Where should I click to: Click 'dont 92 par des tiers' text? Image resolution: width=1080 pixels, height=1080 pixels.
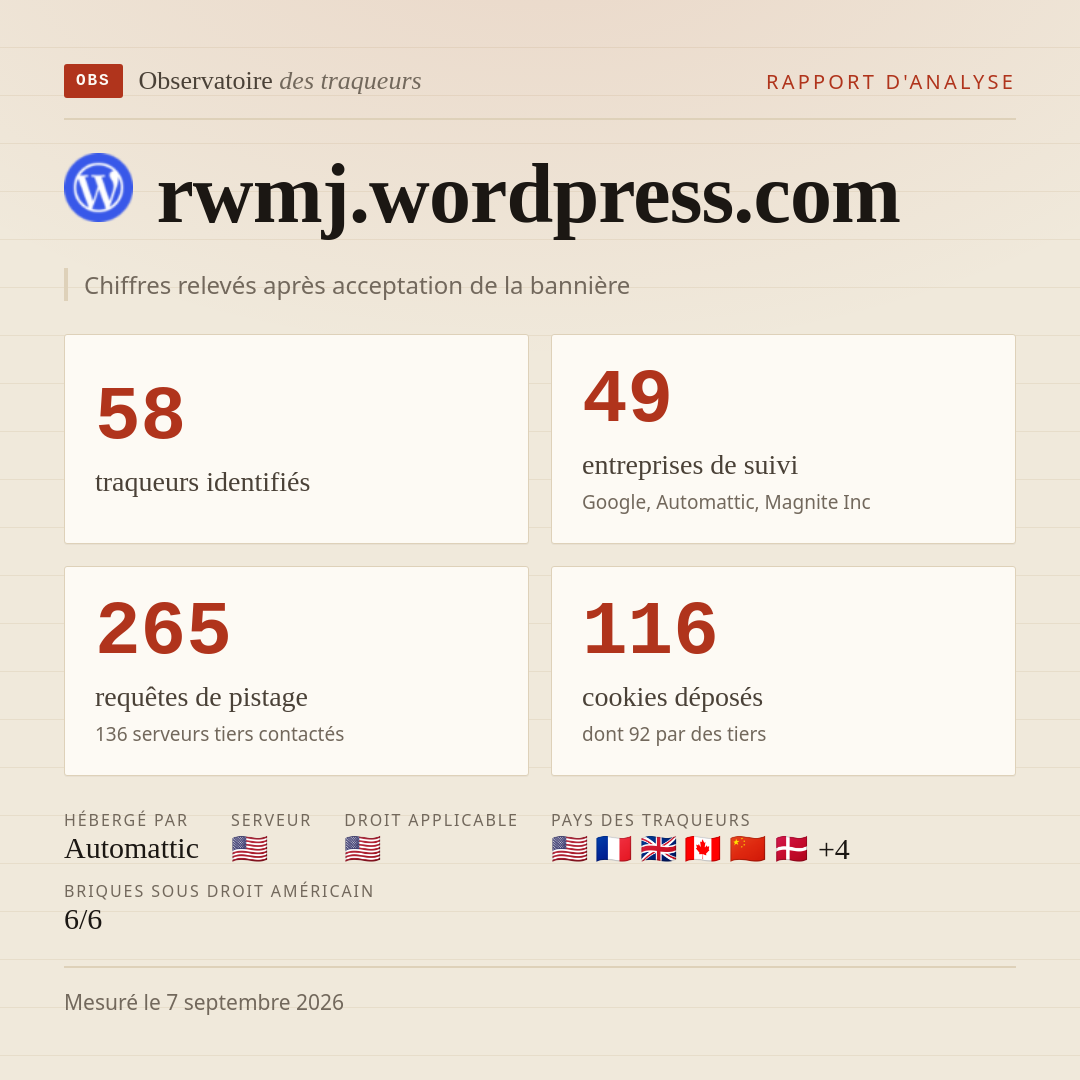[674, 734]
